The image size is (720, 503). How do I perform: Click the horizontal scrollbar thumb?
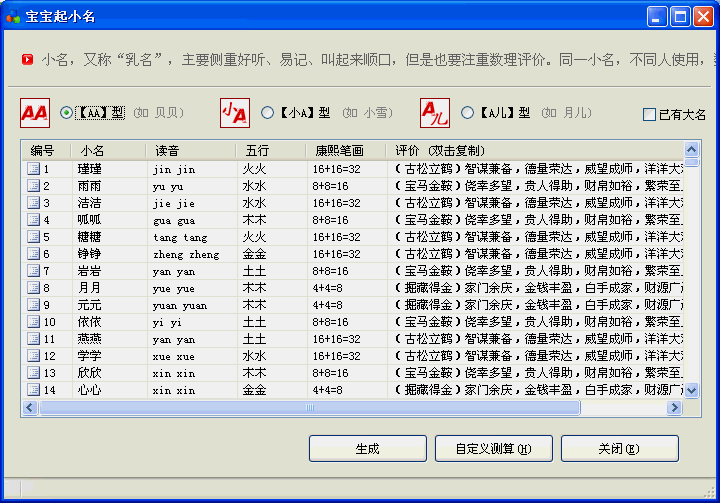coord(310,407)
